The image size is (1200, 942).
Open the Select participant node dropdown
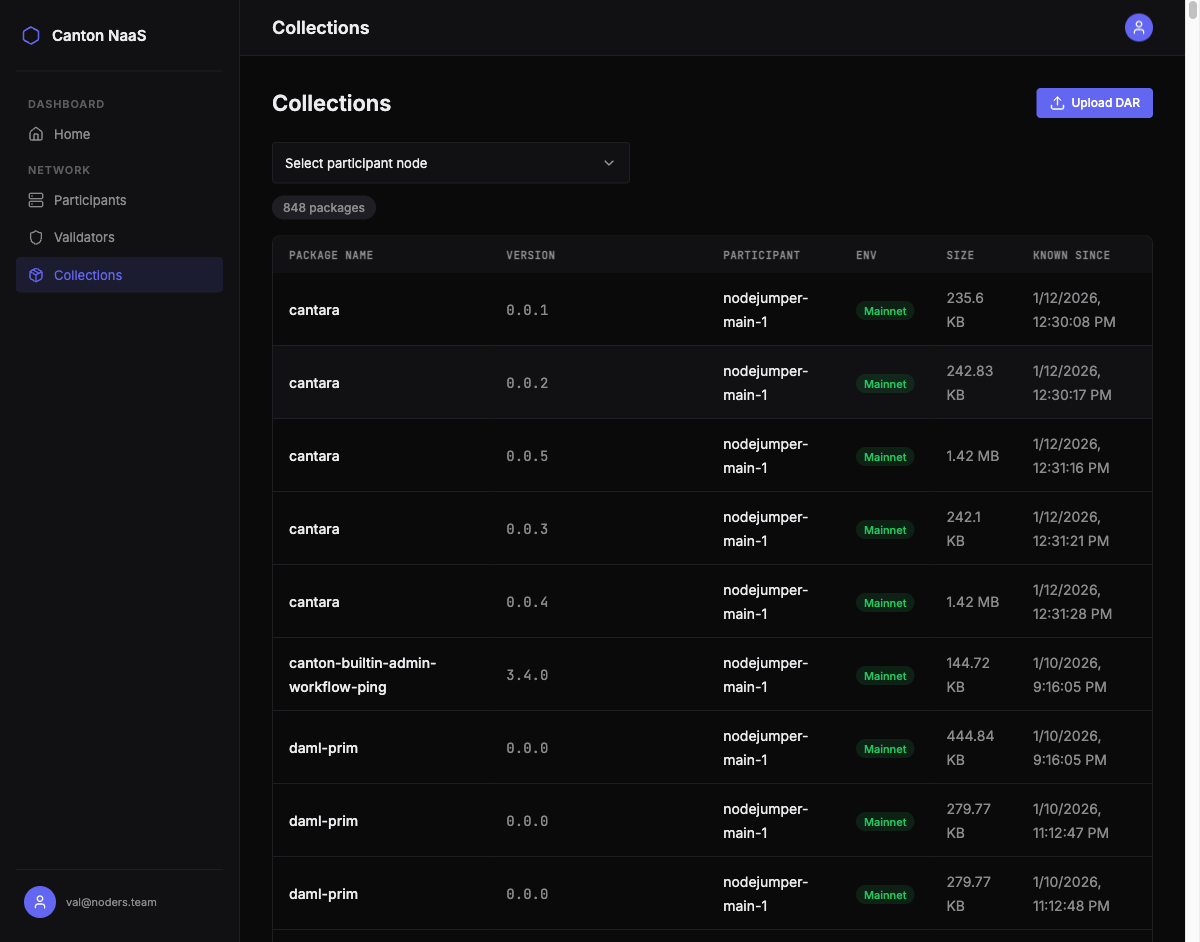450,163
